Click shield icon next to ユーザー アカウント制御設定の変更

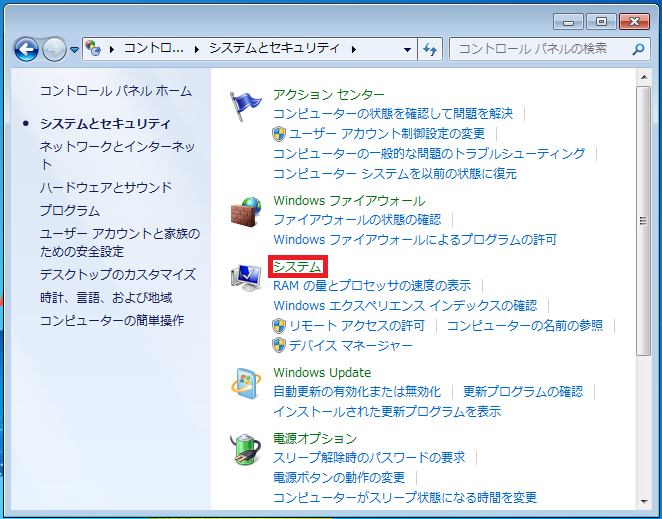tap(279, 134)
